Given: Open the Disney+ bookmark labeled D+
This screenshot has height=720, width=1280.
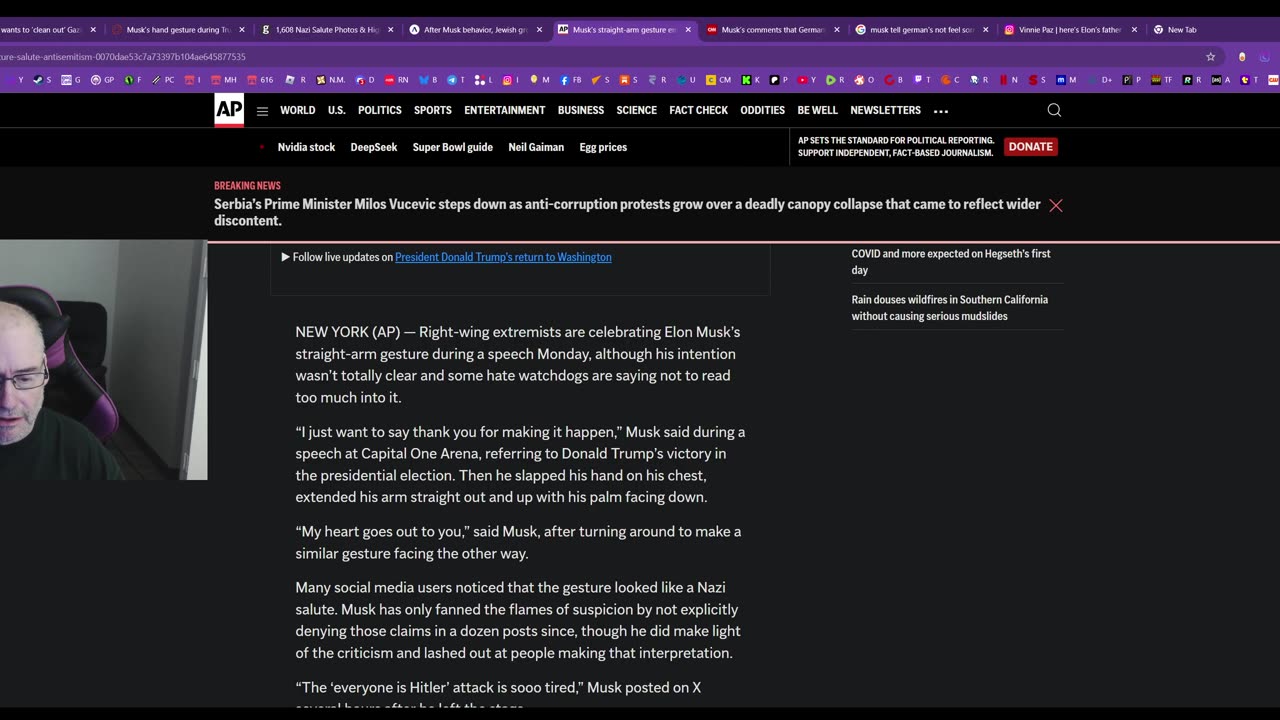Looking at the screenshot, I should pos(1100,80).
